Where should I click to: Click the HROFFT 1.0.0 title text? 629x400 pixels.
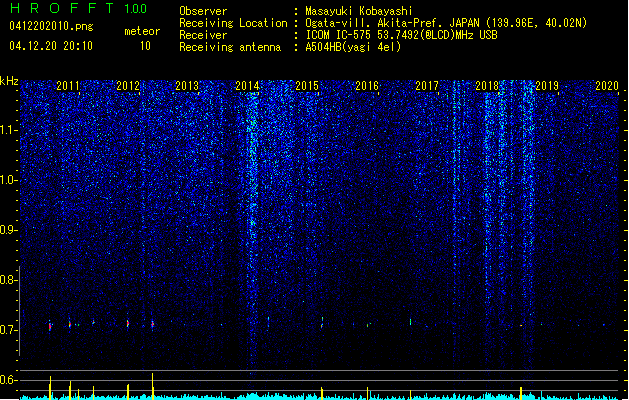tap(78, 8)
